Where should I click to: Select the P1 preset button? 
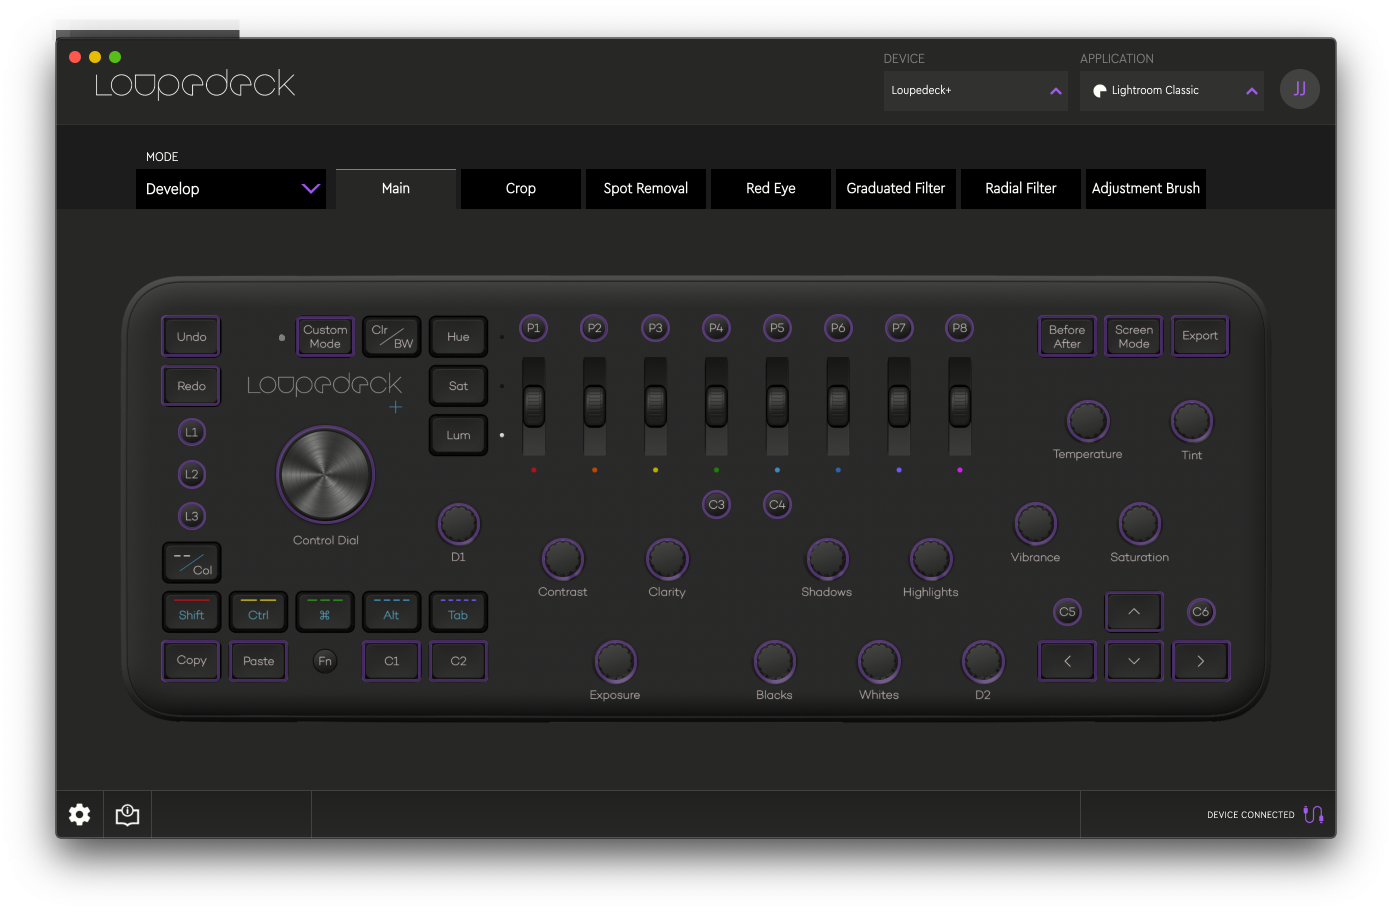534,328
